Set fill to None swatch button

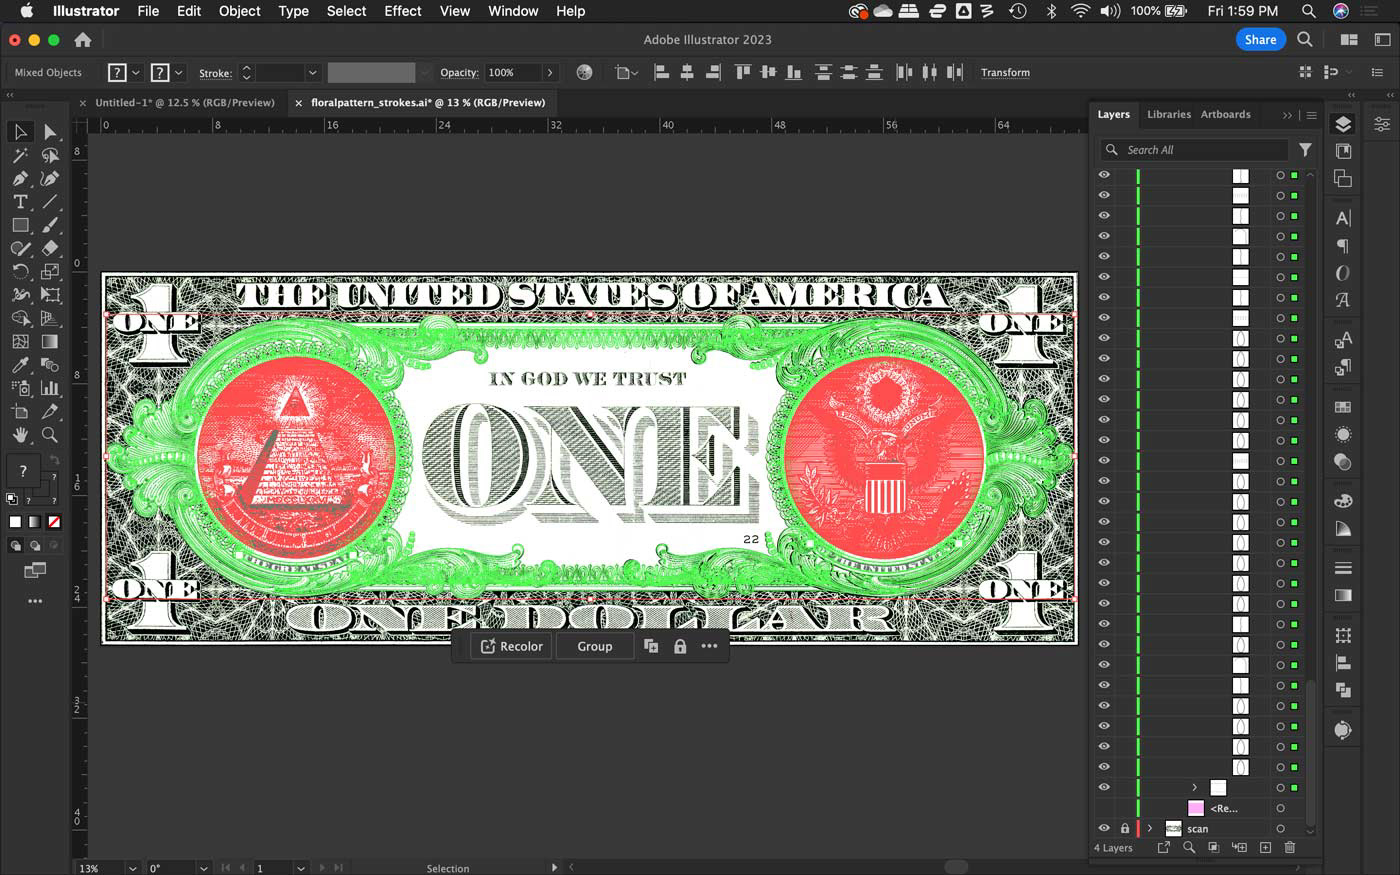pyautogui.click(x=54, y=522)
